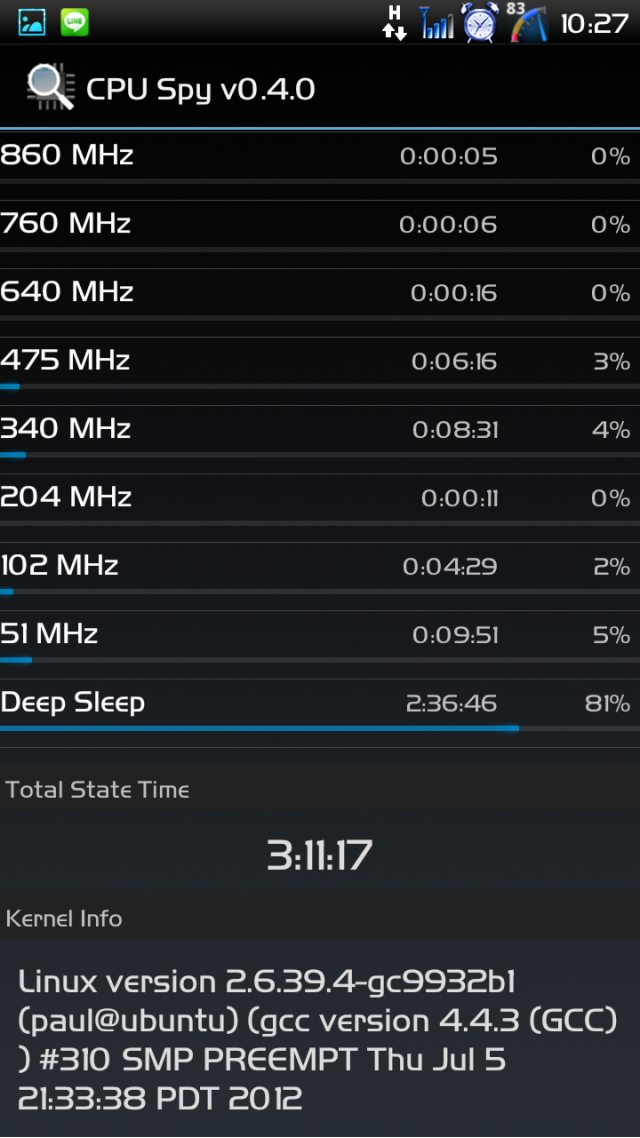Viewport: 640px width, 1138px height.
Task: Tap the Deep Sleep progress bar
Action: tap(320, 728)
